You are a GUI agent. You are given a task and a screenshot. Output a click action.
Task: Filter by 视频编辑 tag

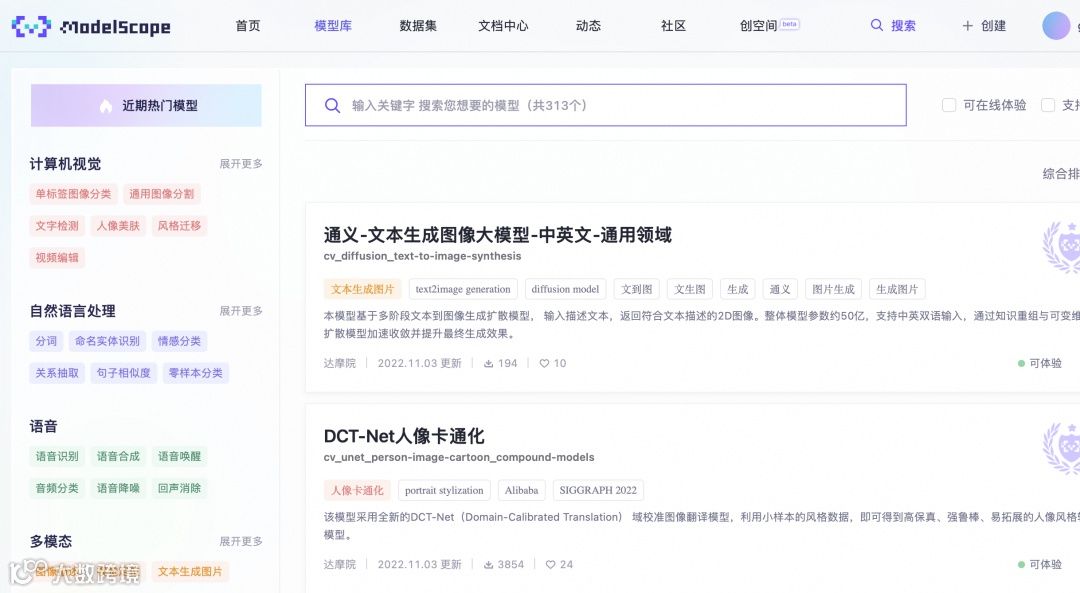(57, 258)
